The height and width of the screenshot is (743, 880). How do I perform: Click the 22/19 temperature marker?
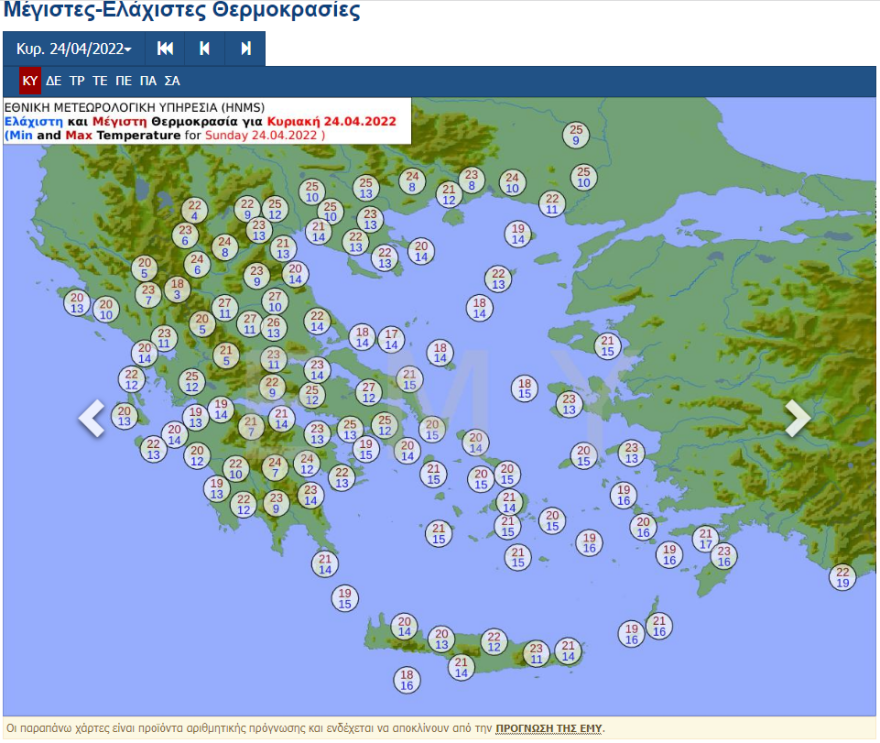[x=843, y=577]
